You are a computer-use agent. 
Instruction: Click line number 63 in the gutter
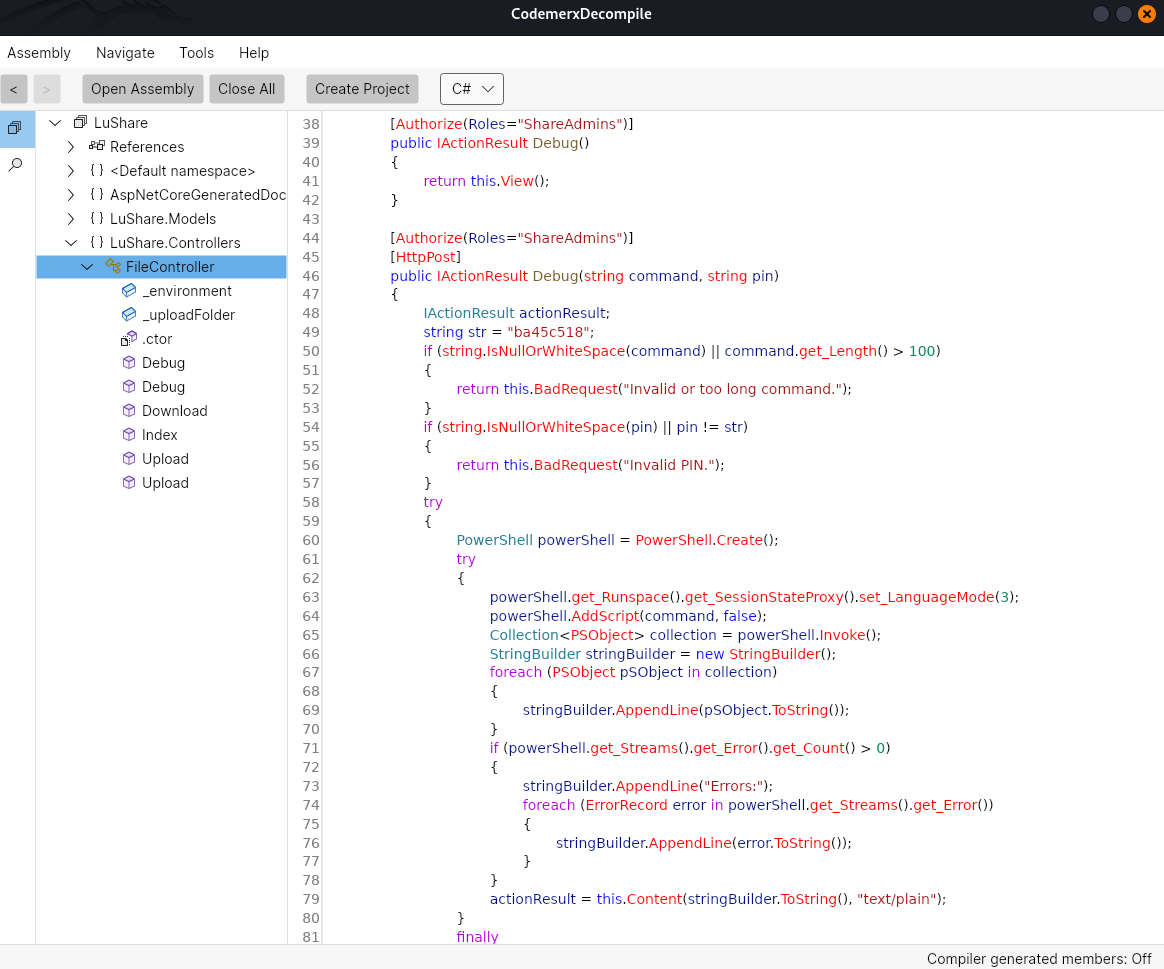point(311,597)
